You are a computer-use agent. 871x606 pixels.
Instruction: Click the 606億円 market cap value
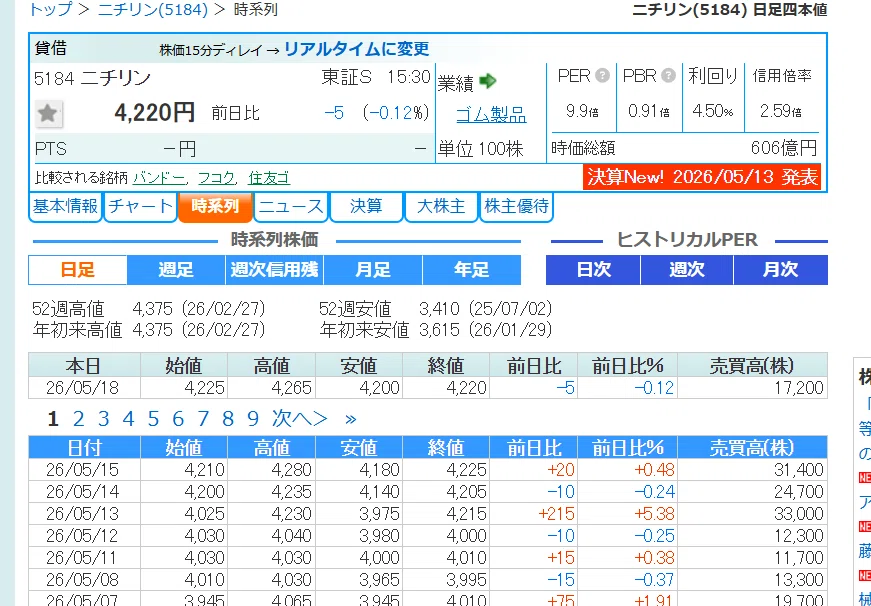(x=784, y=148)
